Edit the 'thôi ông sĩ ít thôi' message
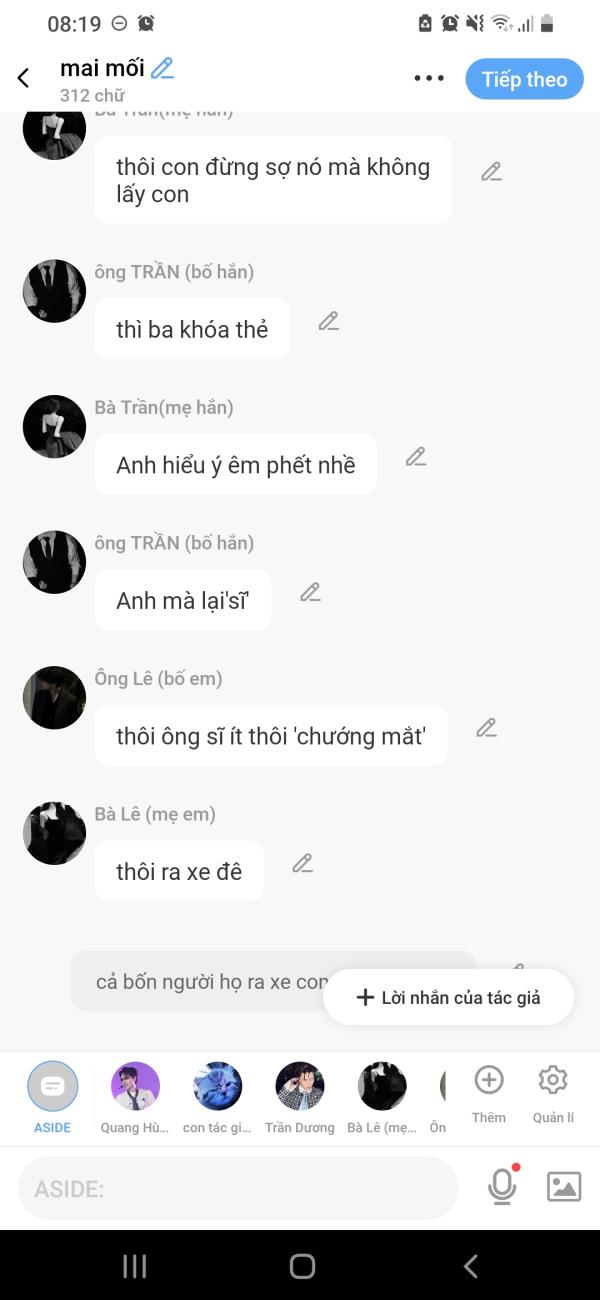This screenshot has height=1300, width=600. 487,728
